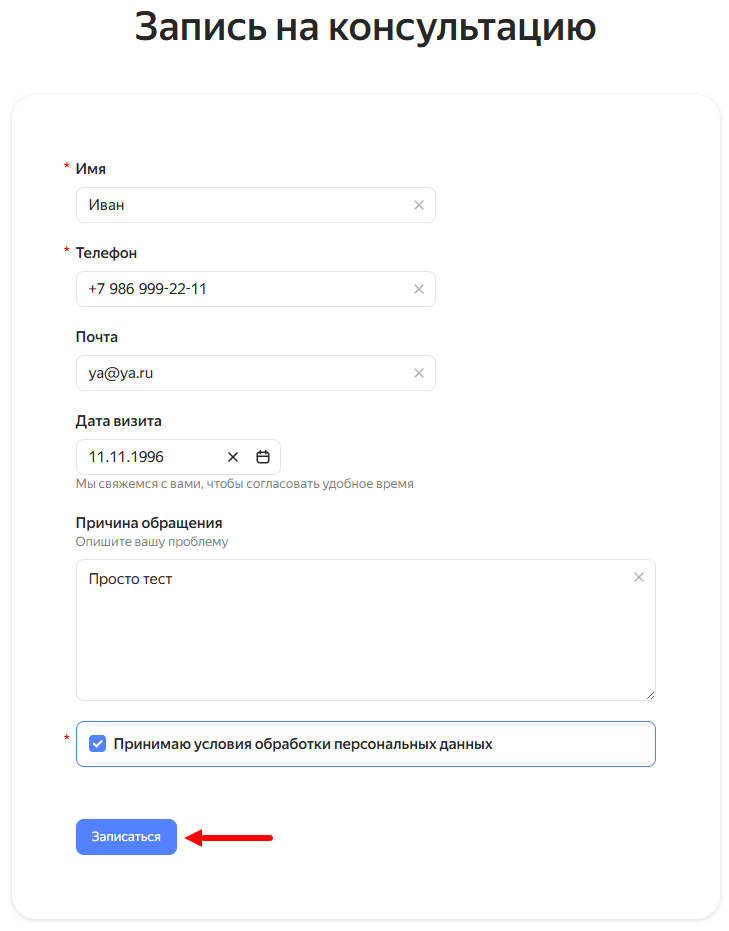Click the date input showing 11.11.1996
The height and width of the screenshot is (931, 729).
point(150,457)
